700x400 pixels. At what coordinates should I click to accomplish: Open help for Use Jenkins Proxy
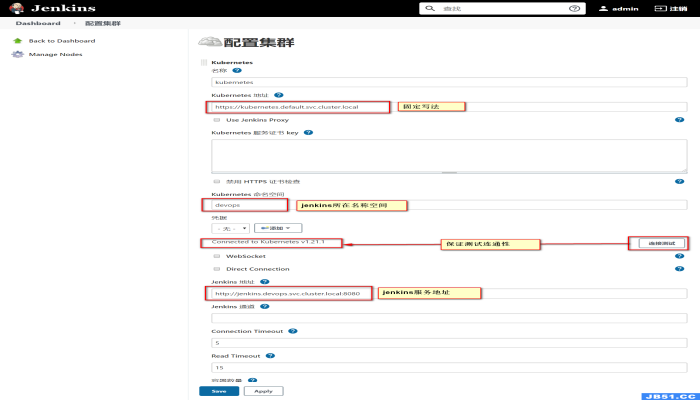[679, 120]
